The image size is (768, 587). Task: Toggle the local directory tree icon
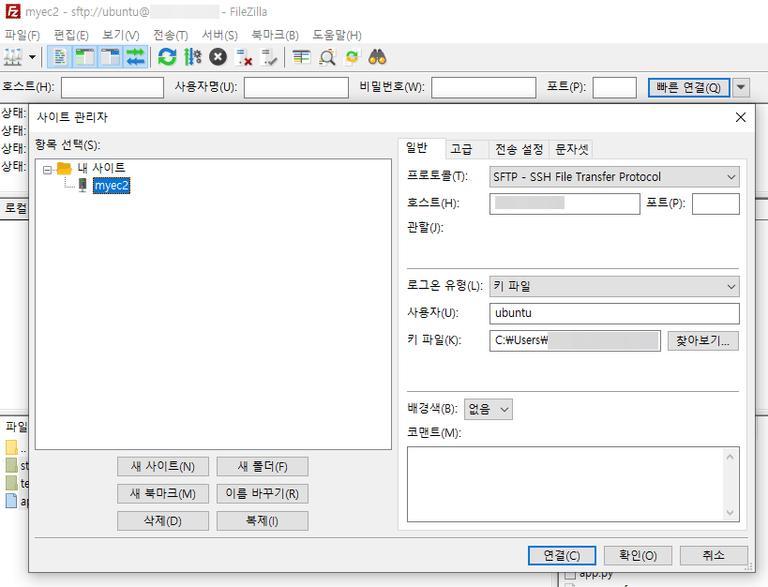click(85, 57)
